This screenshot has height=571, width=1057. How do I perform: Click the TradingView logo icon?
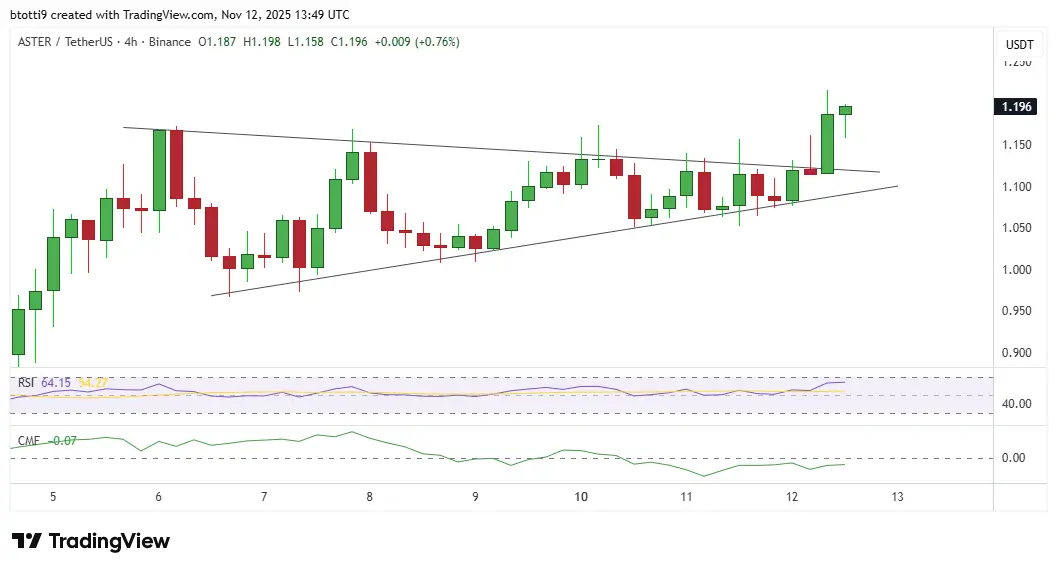pyautogui.click(x=27, y=541)
